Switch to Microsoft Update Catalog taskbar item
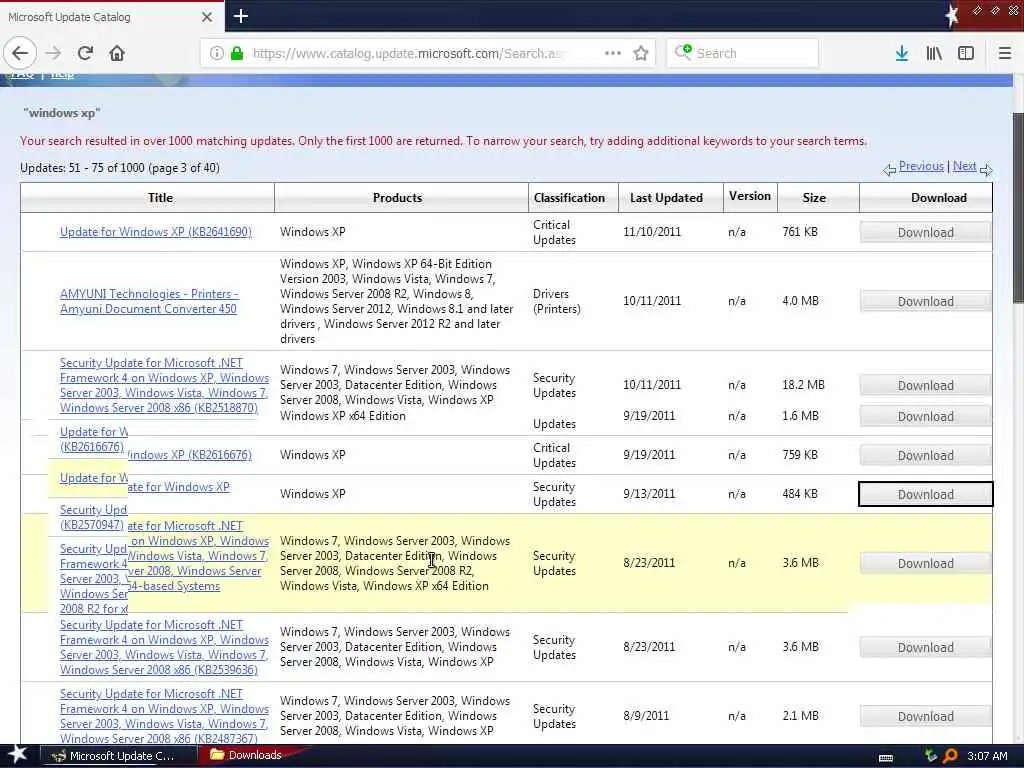The width and height of the screenshot is (1024, 768). tap(118, 756)
